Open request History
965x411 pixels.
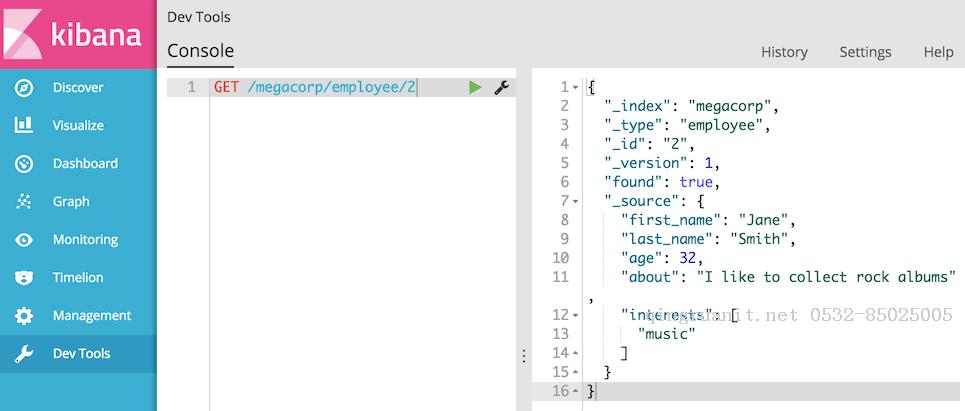pyautogui.click(x=784, y=52)
